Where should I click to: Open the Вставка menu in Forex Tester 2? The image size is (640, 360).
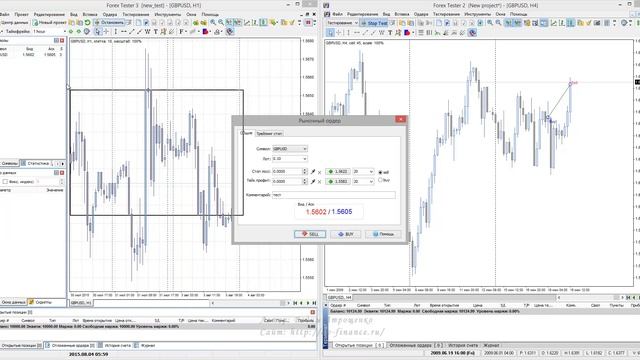pos(402,14)
